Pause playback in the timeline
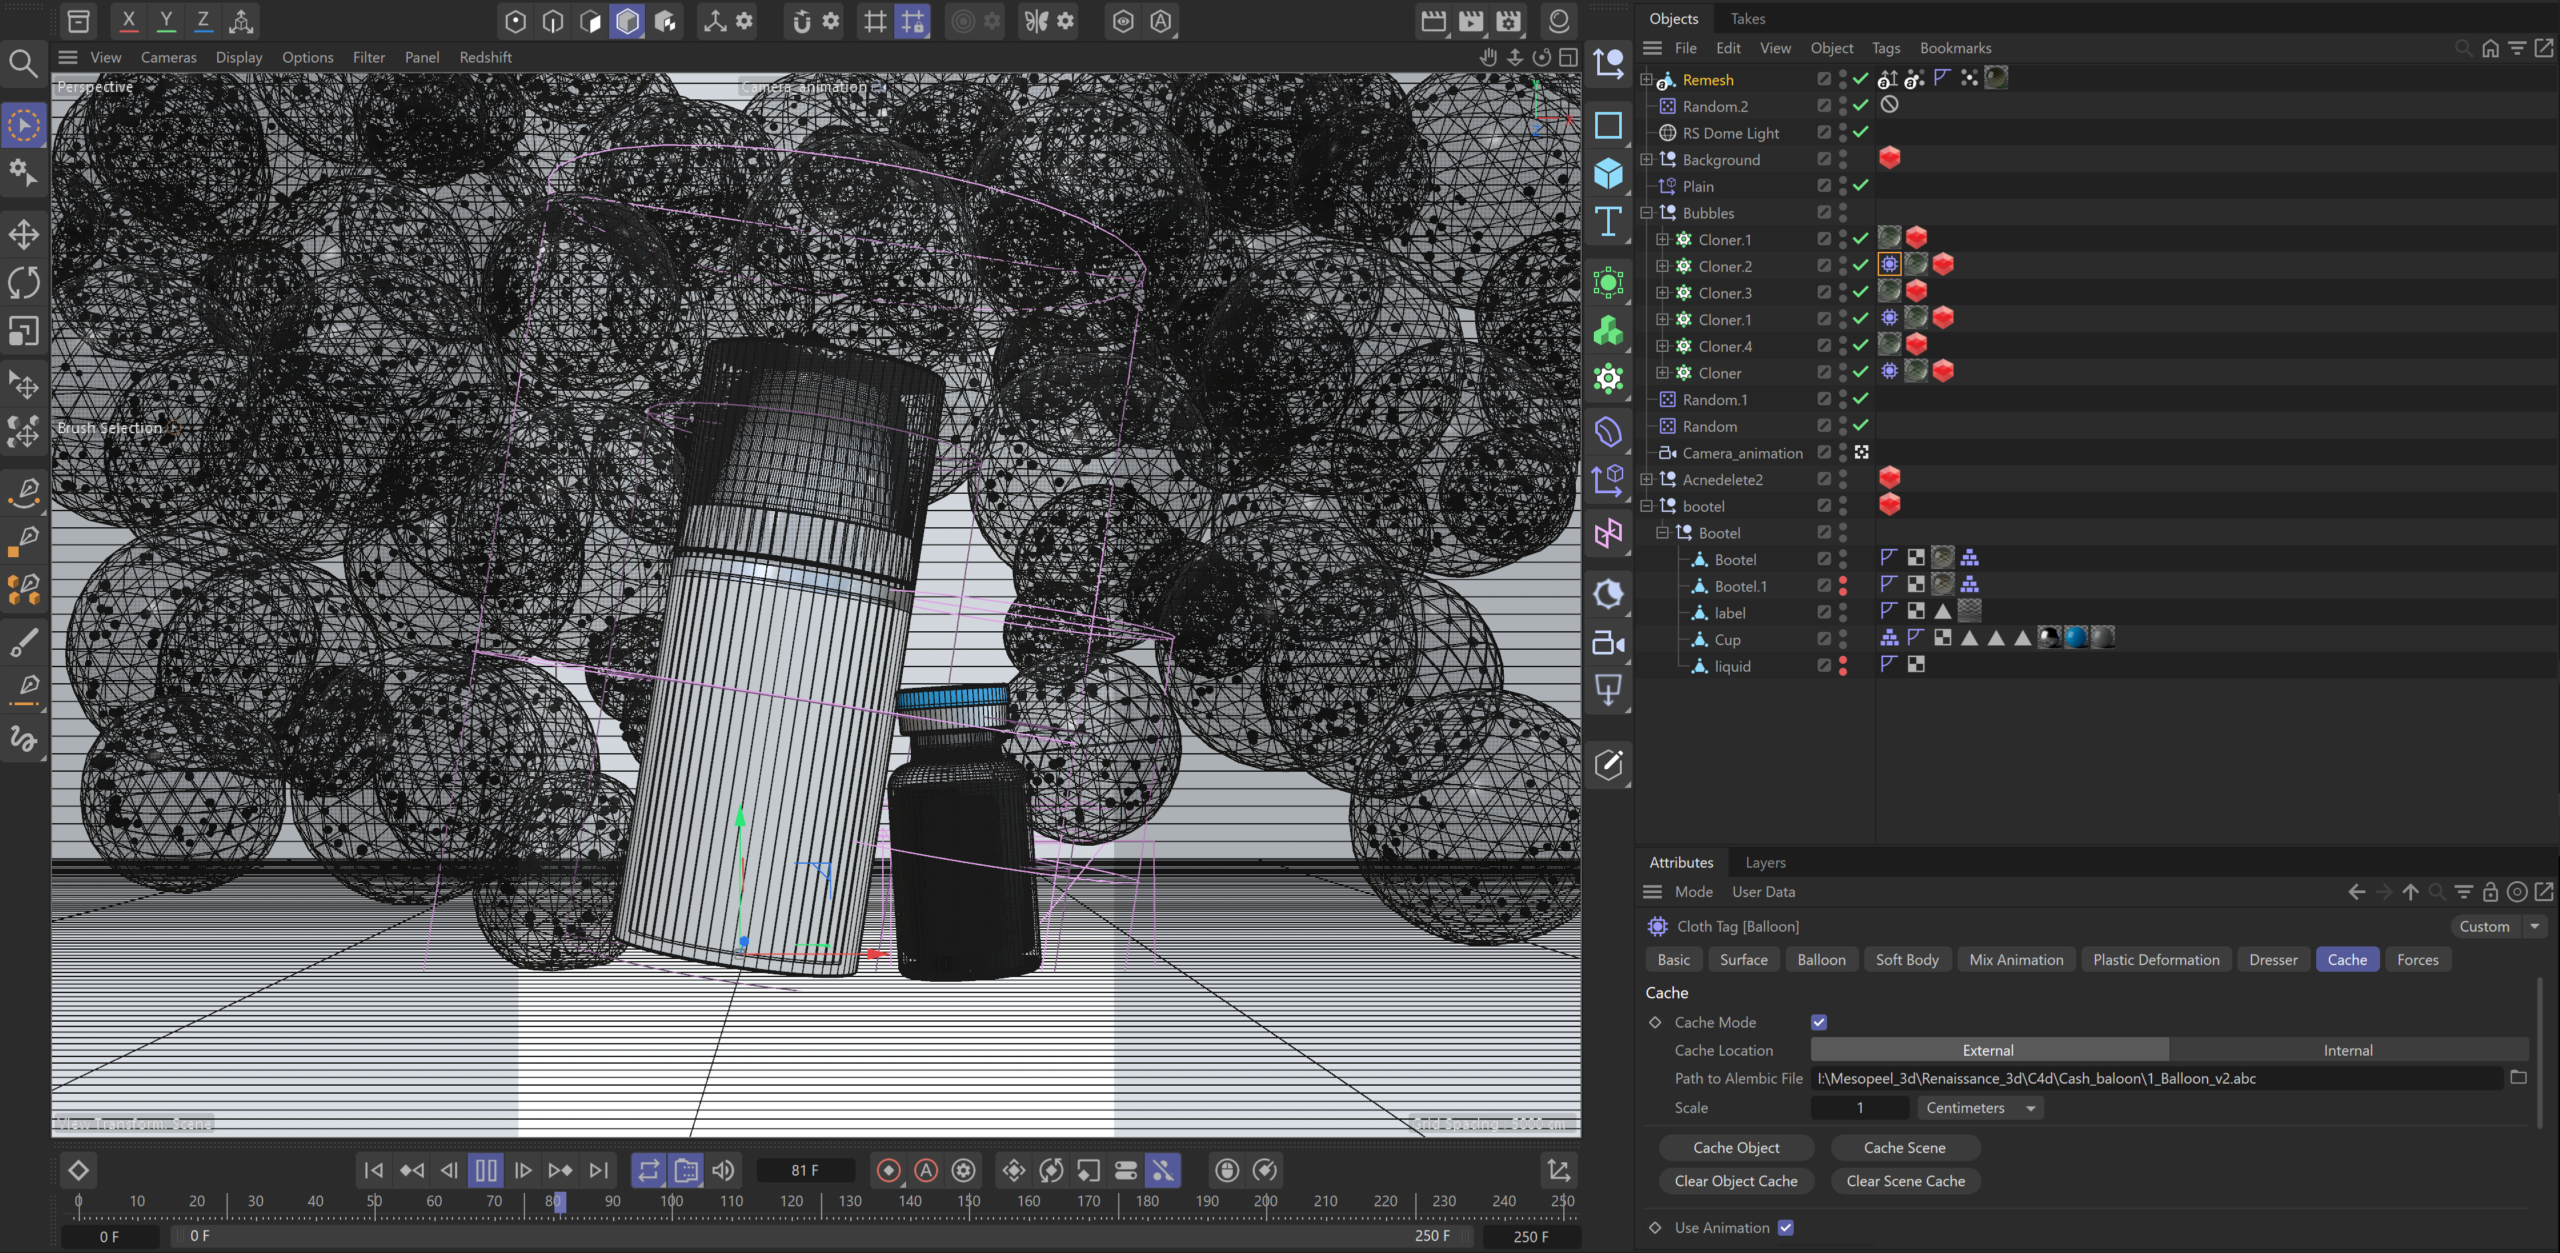 pyautogui.click(x=486, y=1170)
